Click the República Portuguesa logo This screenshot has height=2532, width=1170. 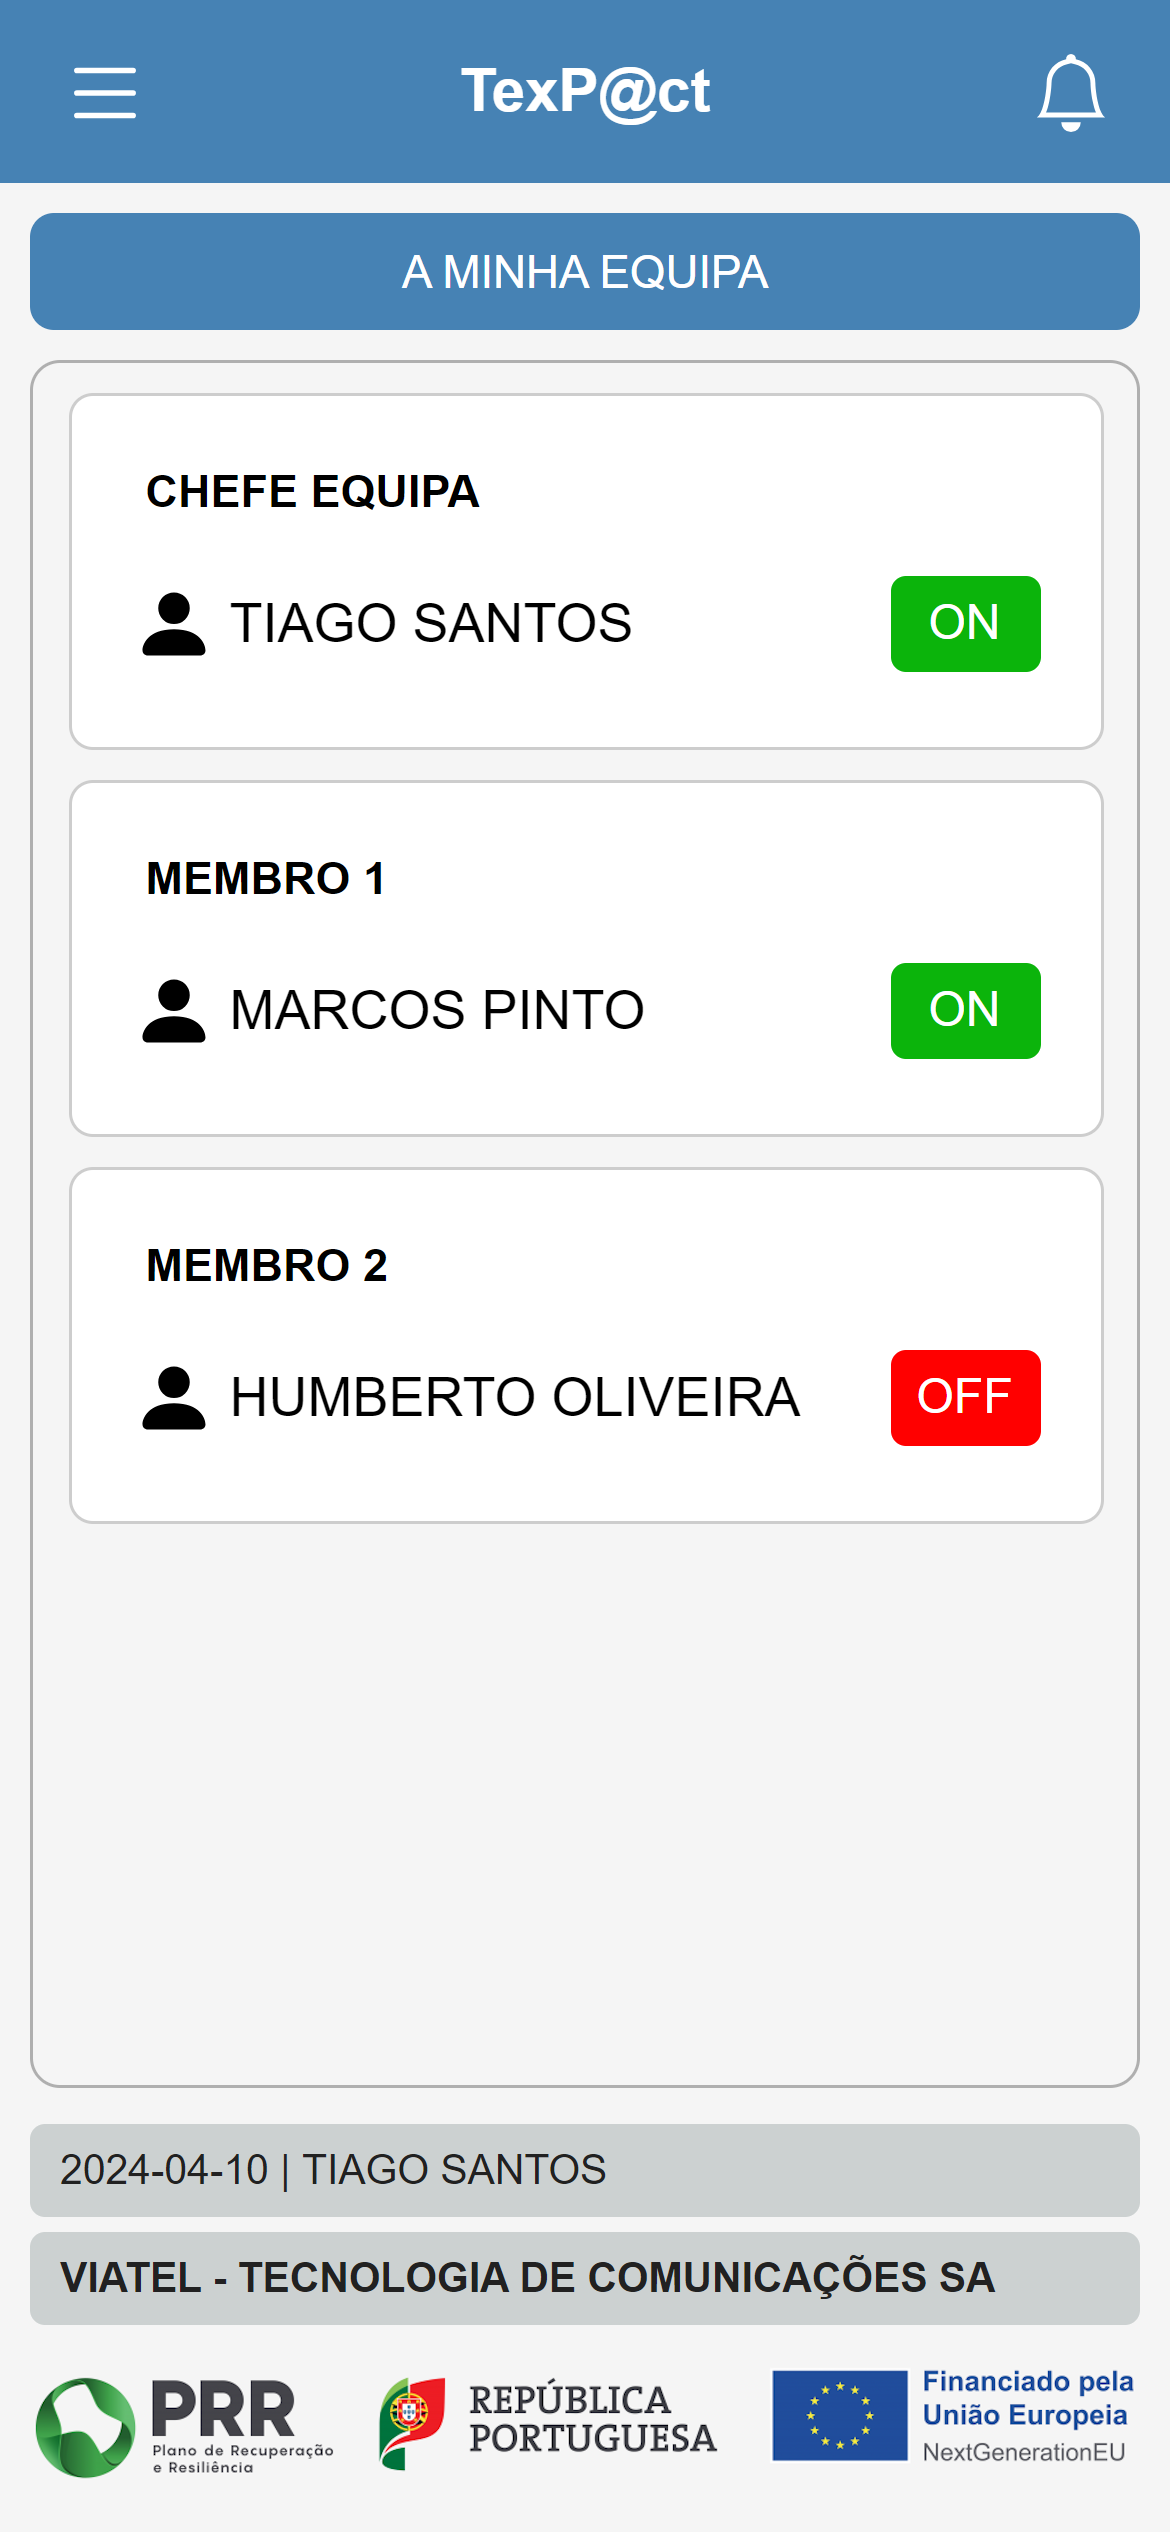[548, 2421]
